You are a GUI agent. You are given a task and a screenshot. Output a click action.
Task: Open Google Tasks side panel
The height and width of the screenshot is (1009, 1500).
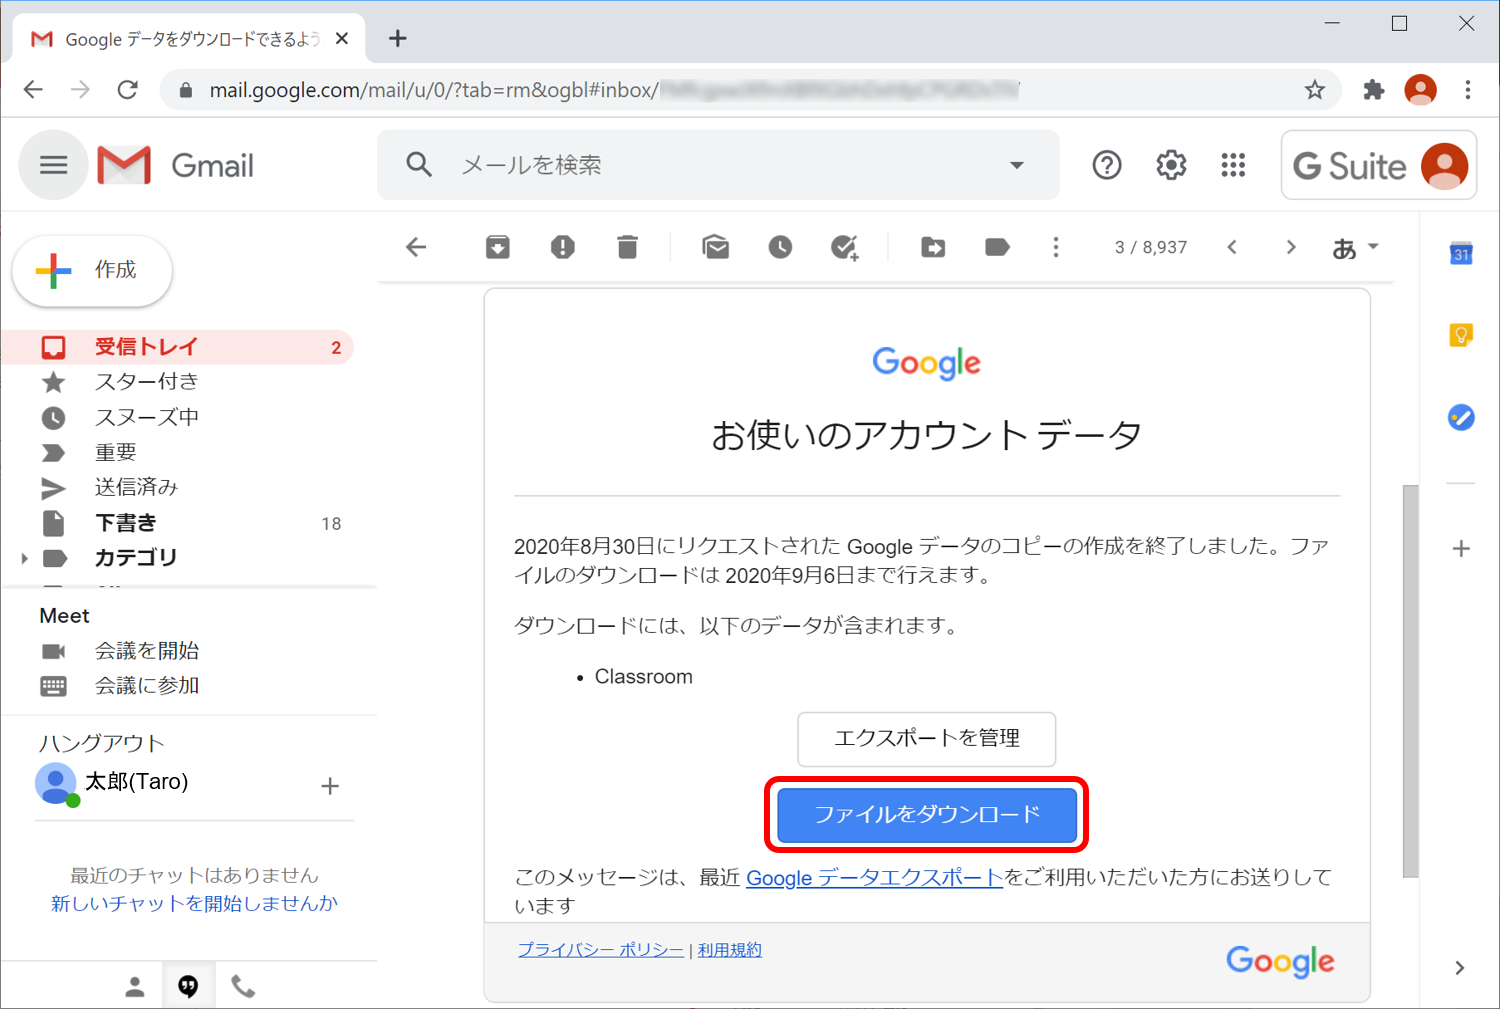pos(1461,417)
